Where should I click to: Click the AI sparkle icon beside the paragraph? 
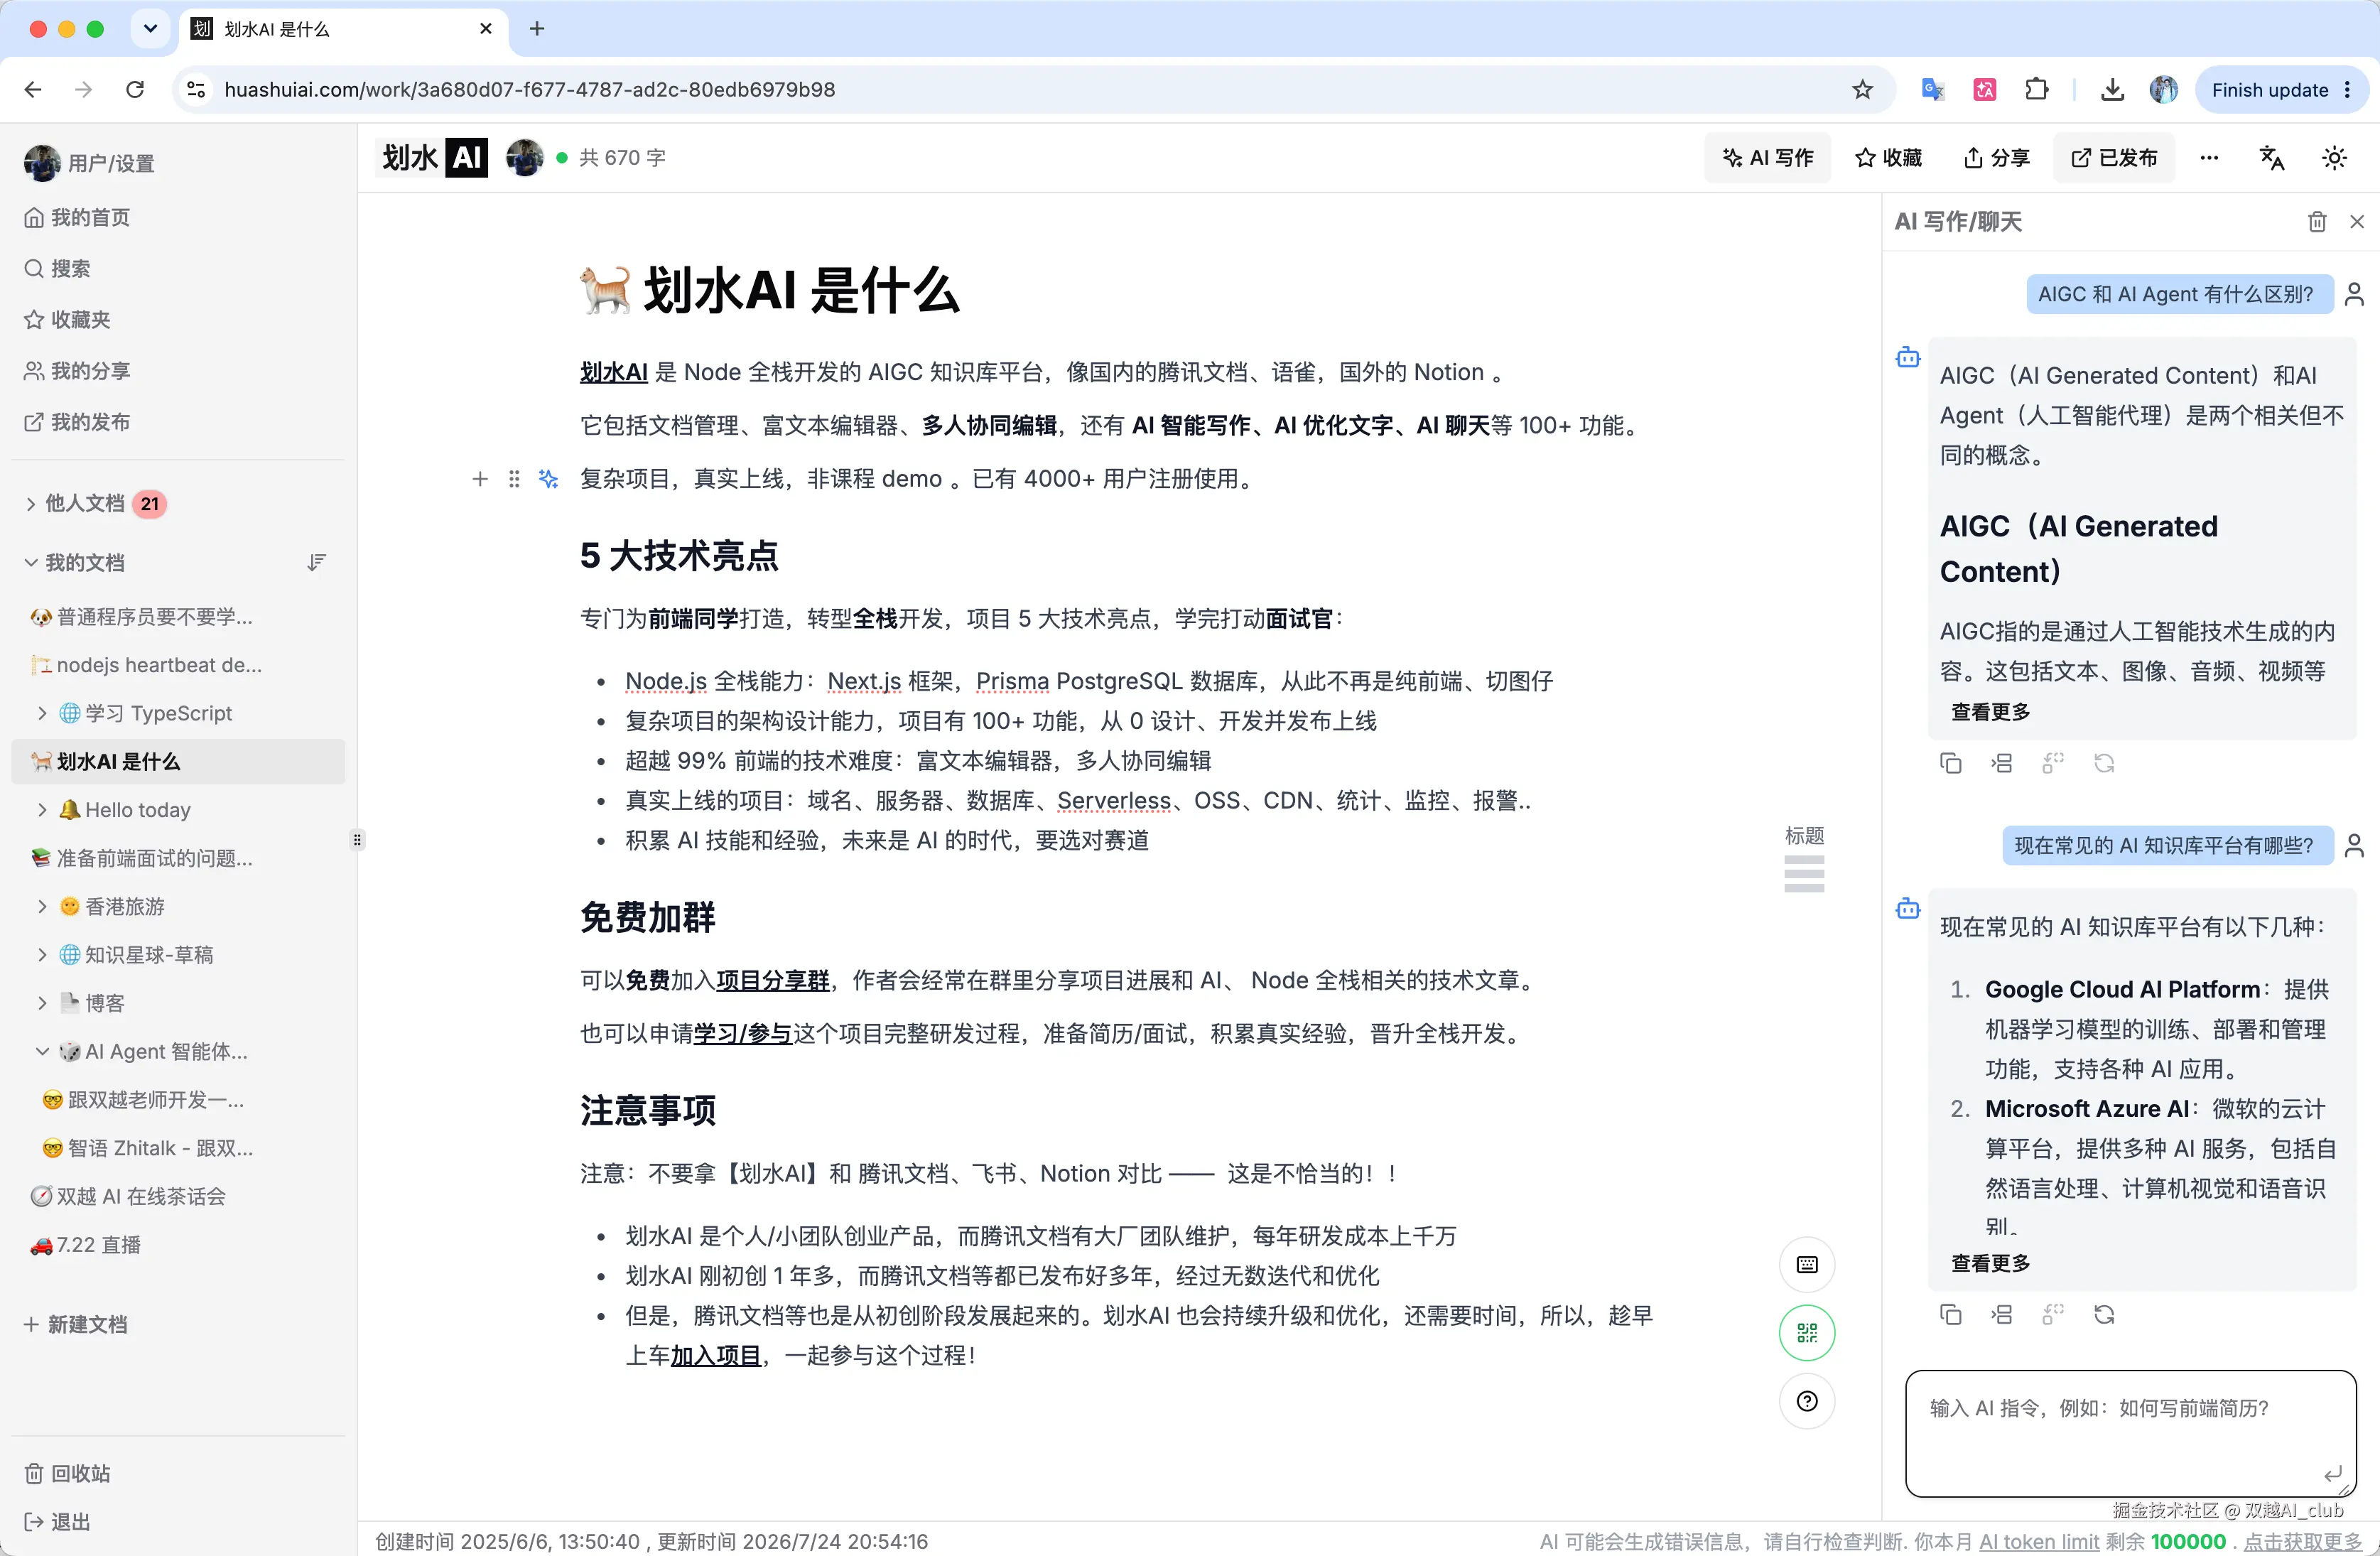(548, 479)
